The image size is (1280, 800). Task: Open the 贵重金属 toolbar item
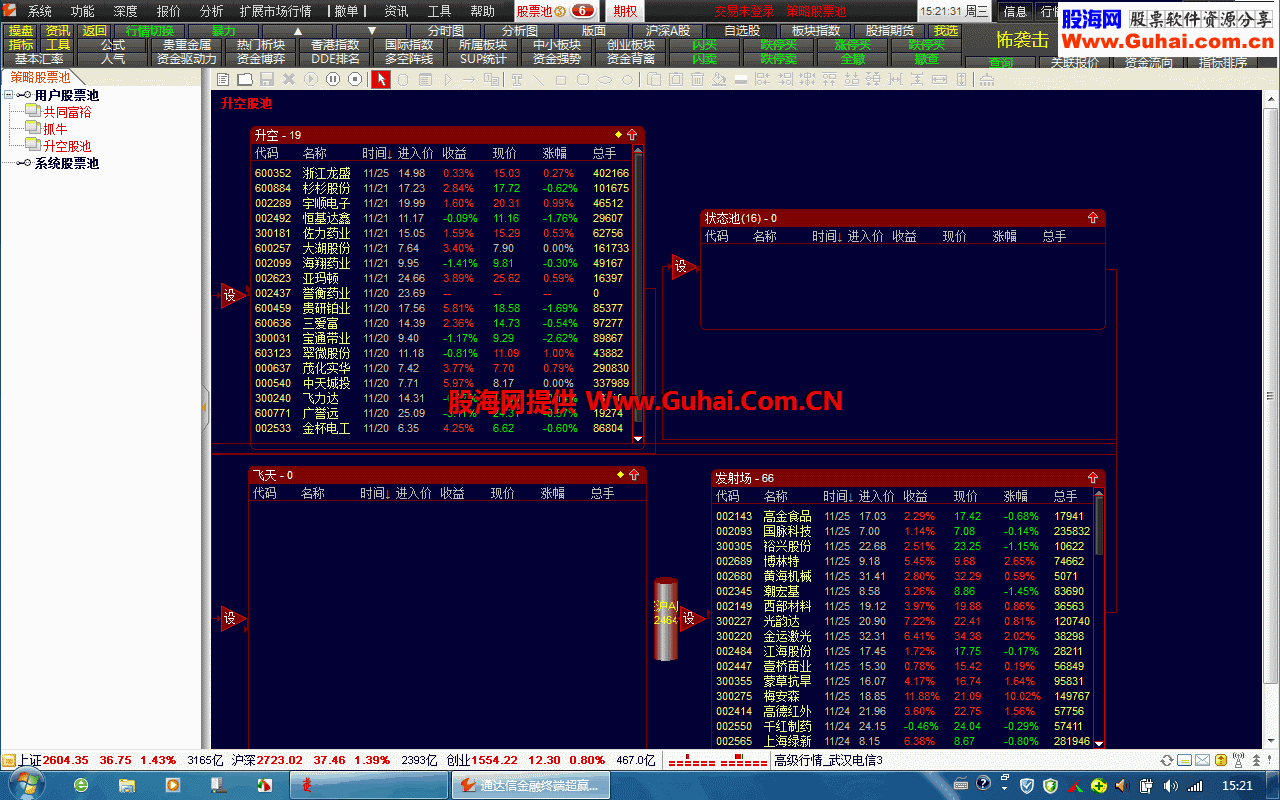point(186,45)
